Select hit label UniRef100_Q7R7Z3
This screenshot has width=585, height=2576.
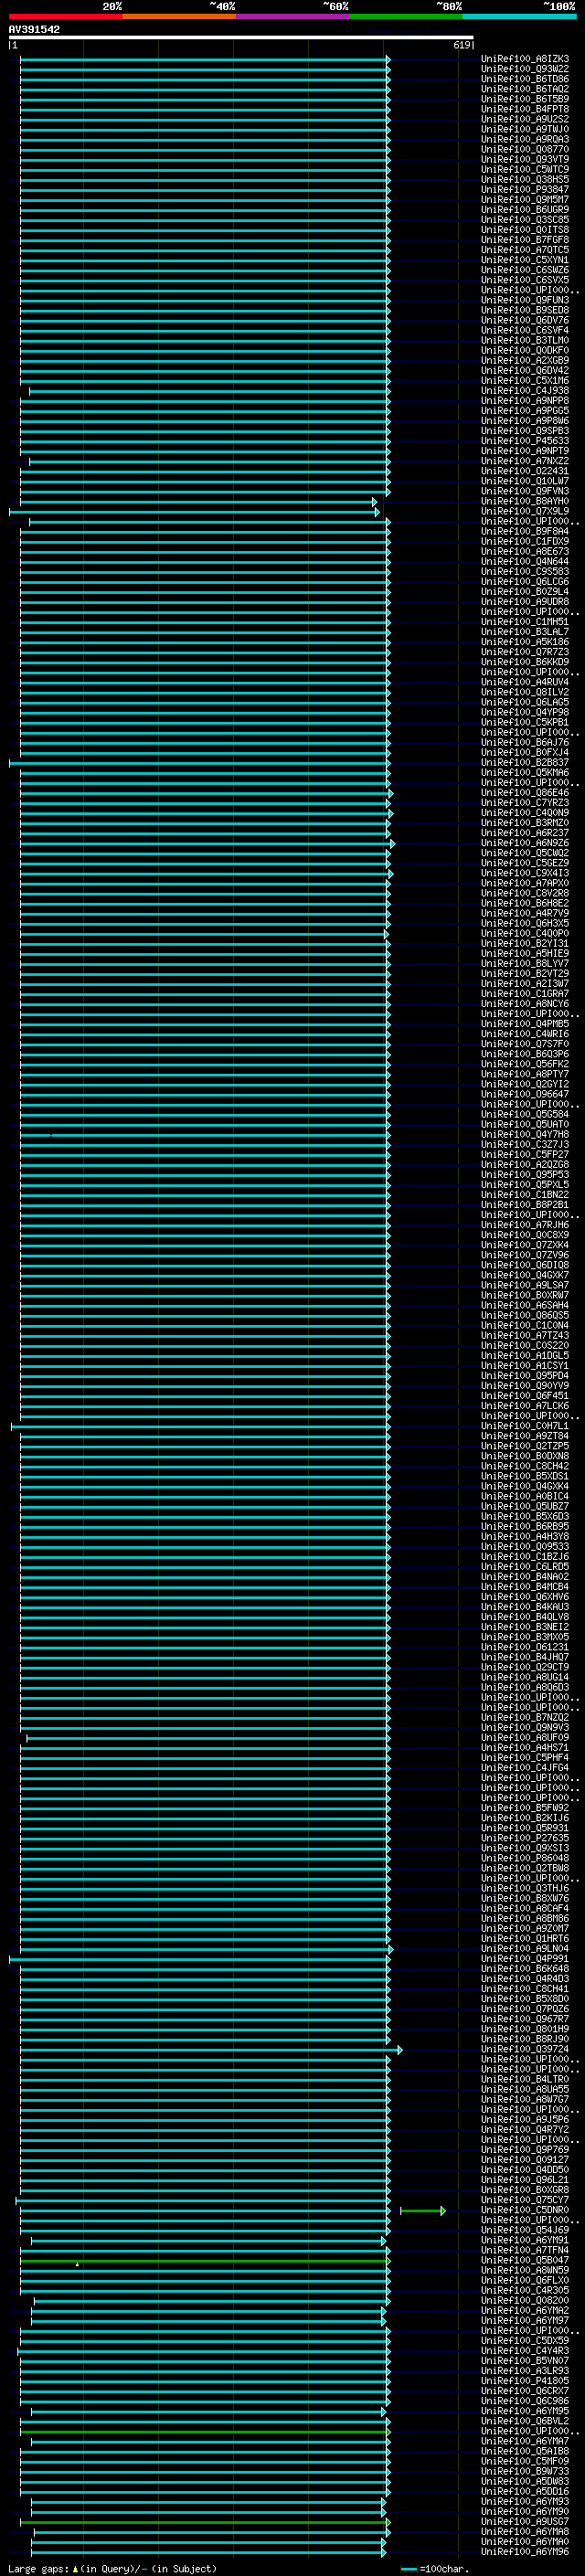[525, 652]
